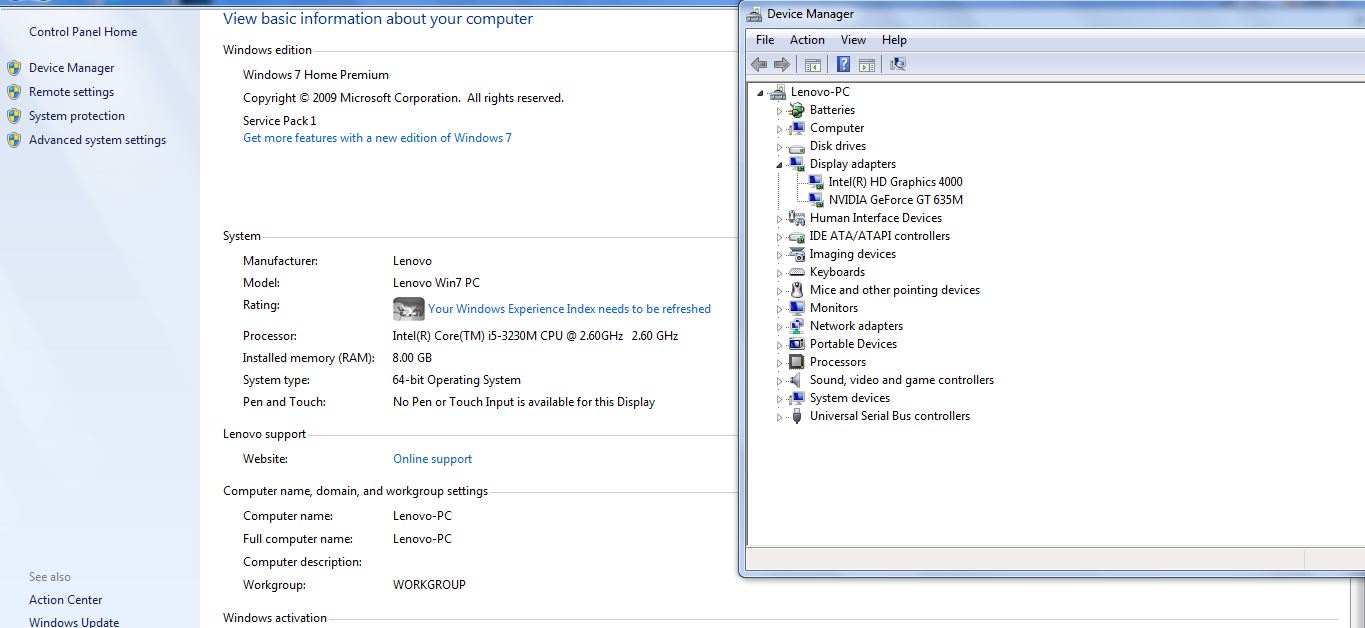Open the Action menu in Device Manager
Viewport: 1365px width, 628px height.
coord(807,40)
